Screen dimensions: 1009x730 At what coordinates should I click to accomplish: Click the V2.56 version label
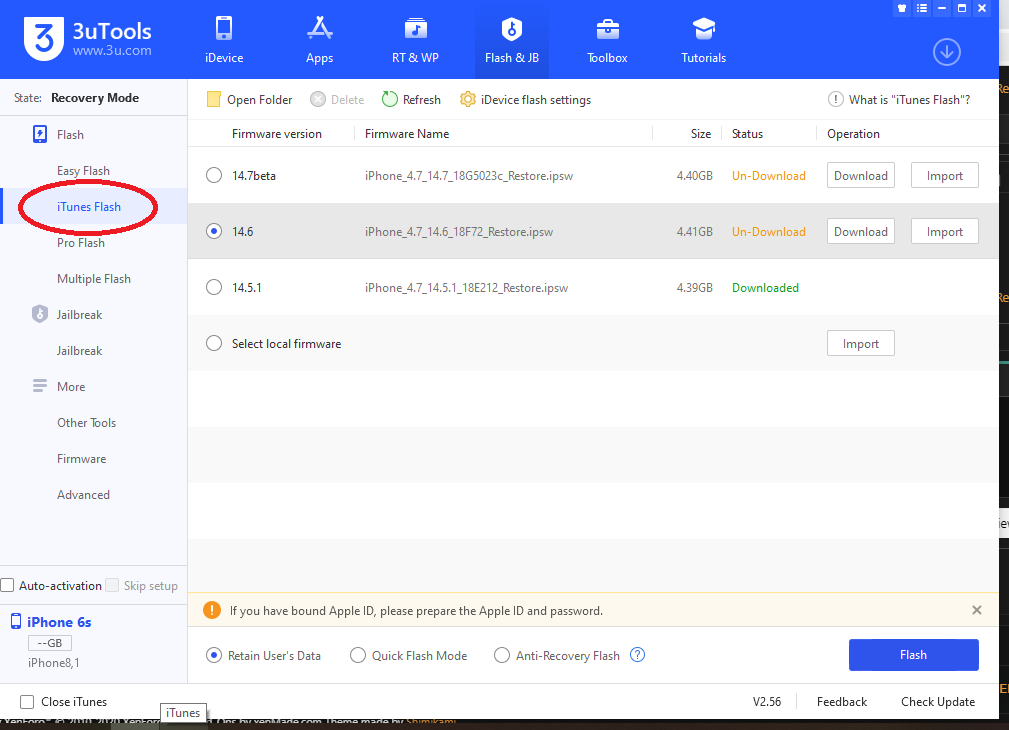pos(767,702)
